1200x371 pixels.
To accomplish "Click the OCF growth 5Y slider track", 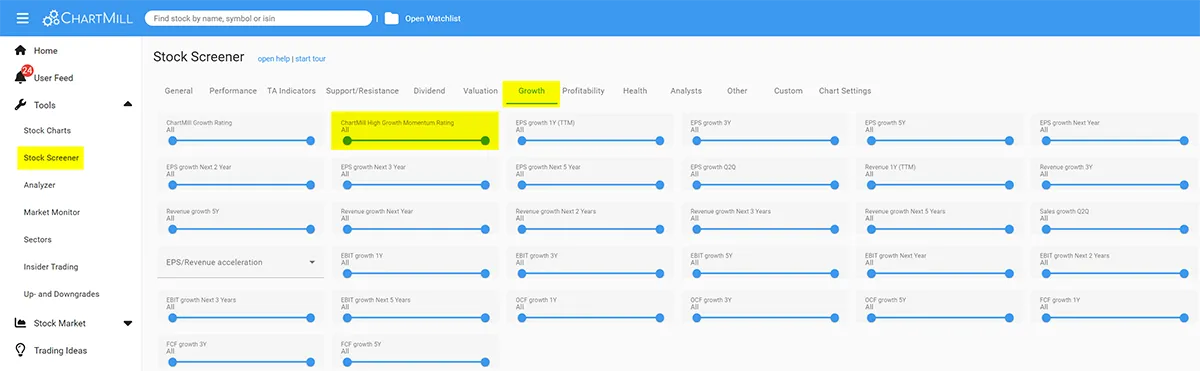I will click(940, 317).
